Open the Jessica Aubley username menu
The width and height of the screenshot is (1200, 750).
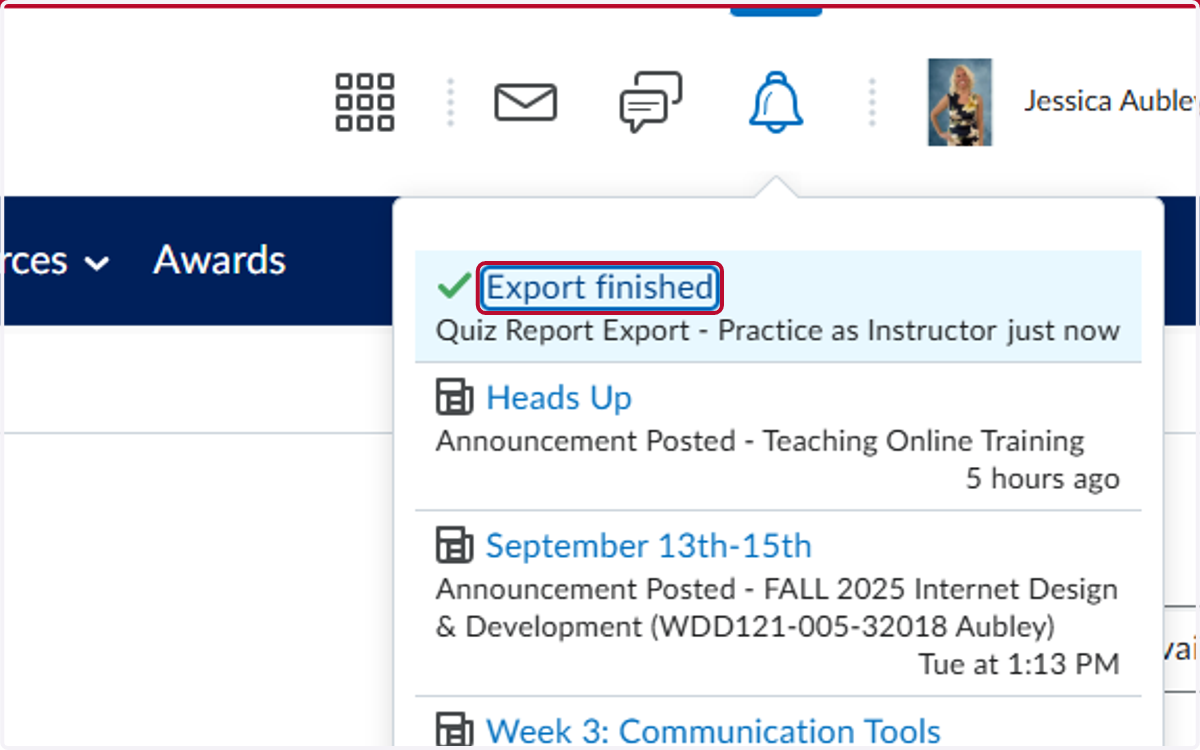tap(1110, 101)
